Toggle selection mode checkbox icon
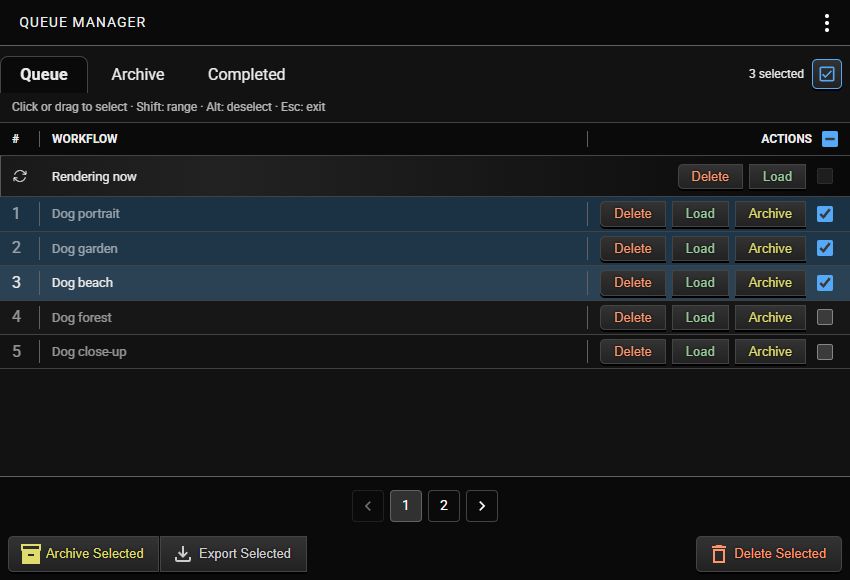The image size is (850, 580). click(826, 74)
